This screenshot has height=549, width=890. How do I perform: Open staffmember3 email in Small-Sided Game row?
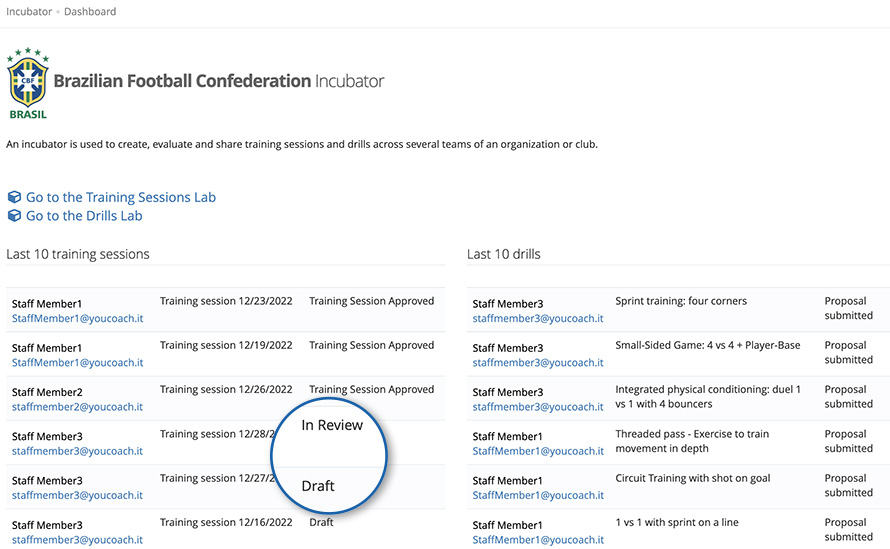tap(538, 363)
